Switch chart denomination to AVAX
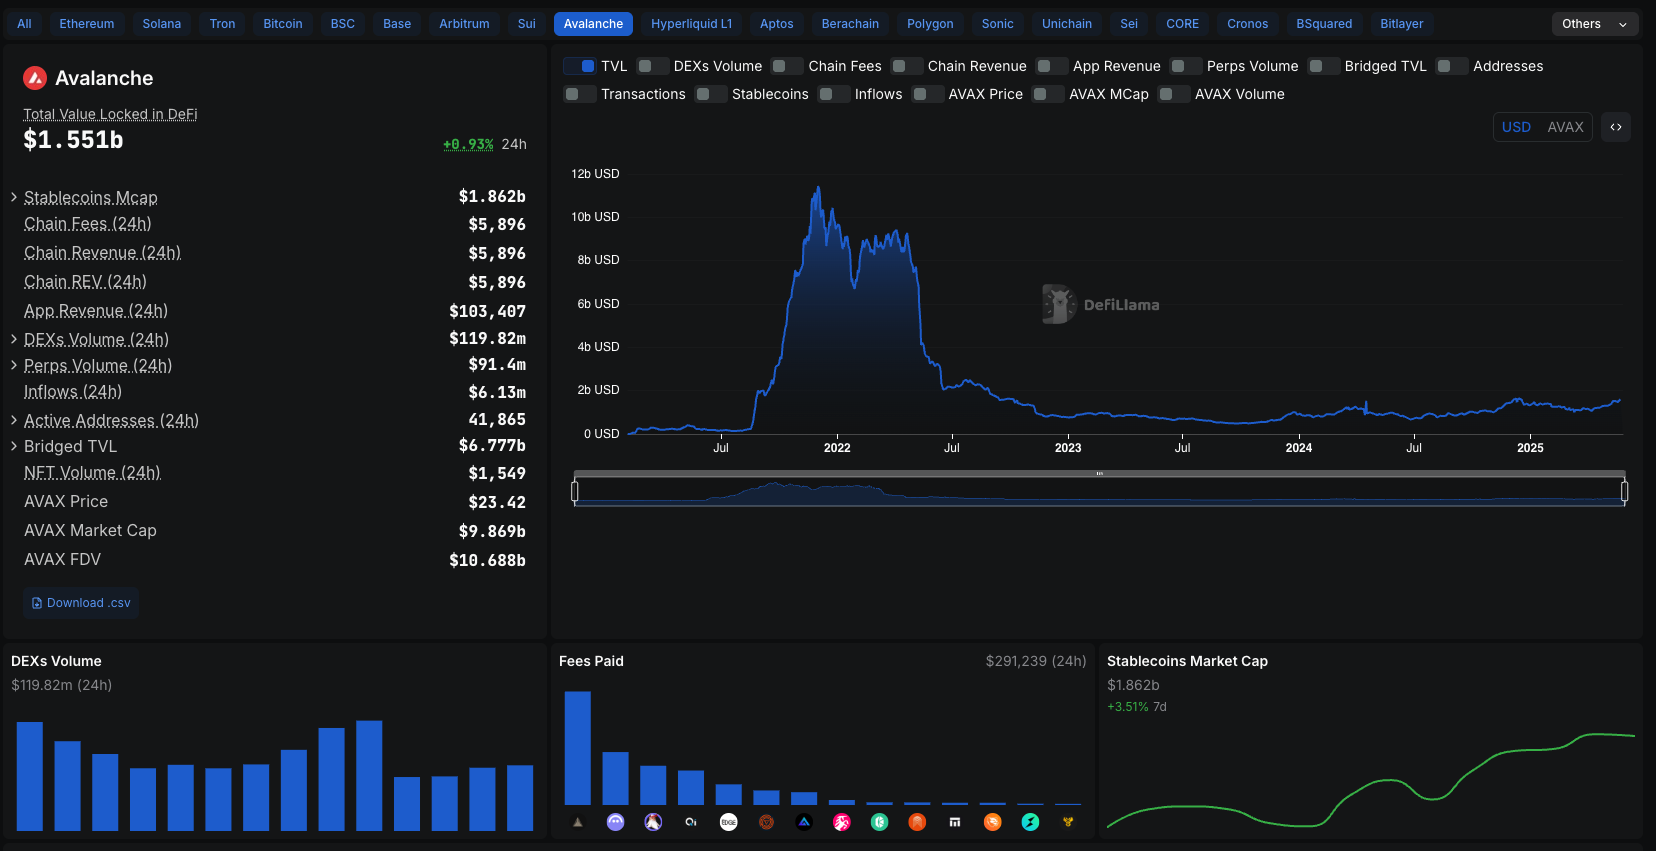 [x=1565, y=127]
